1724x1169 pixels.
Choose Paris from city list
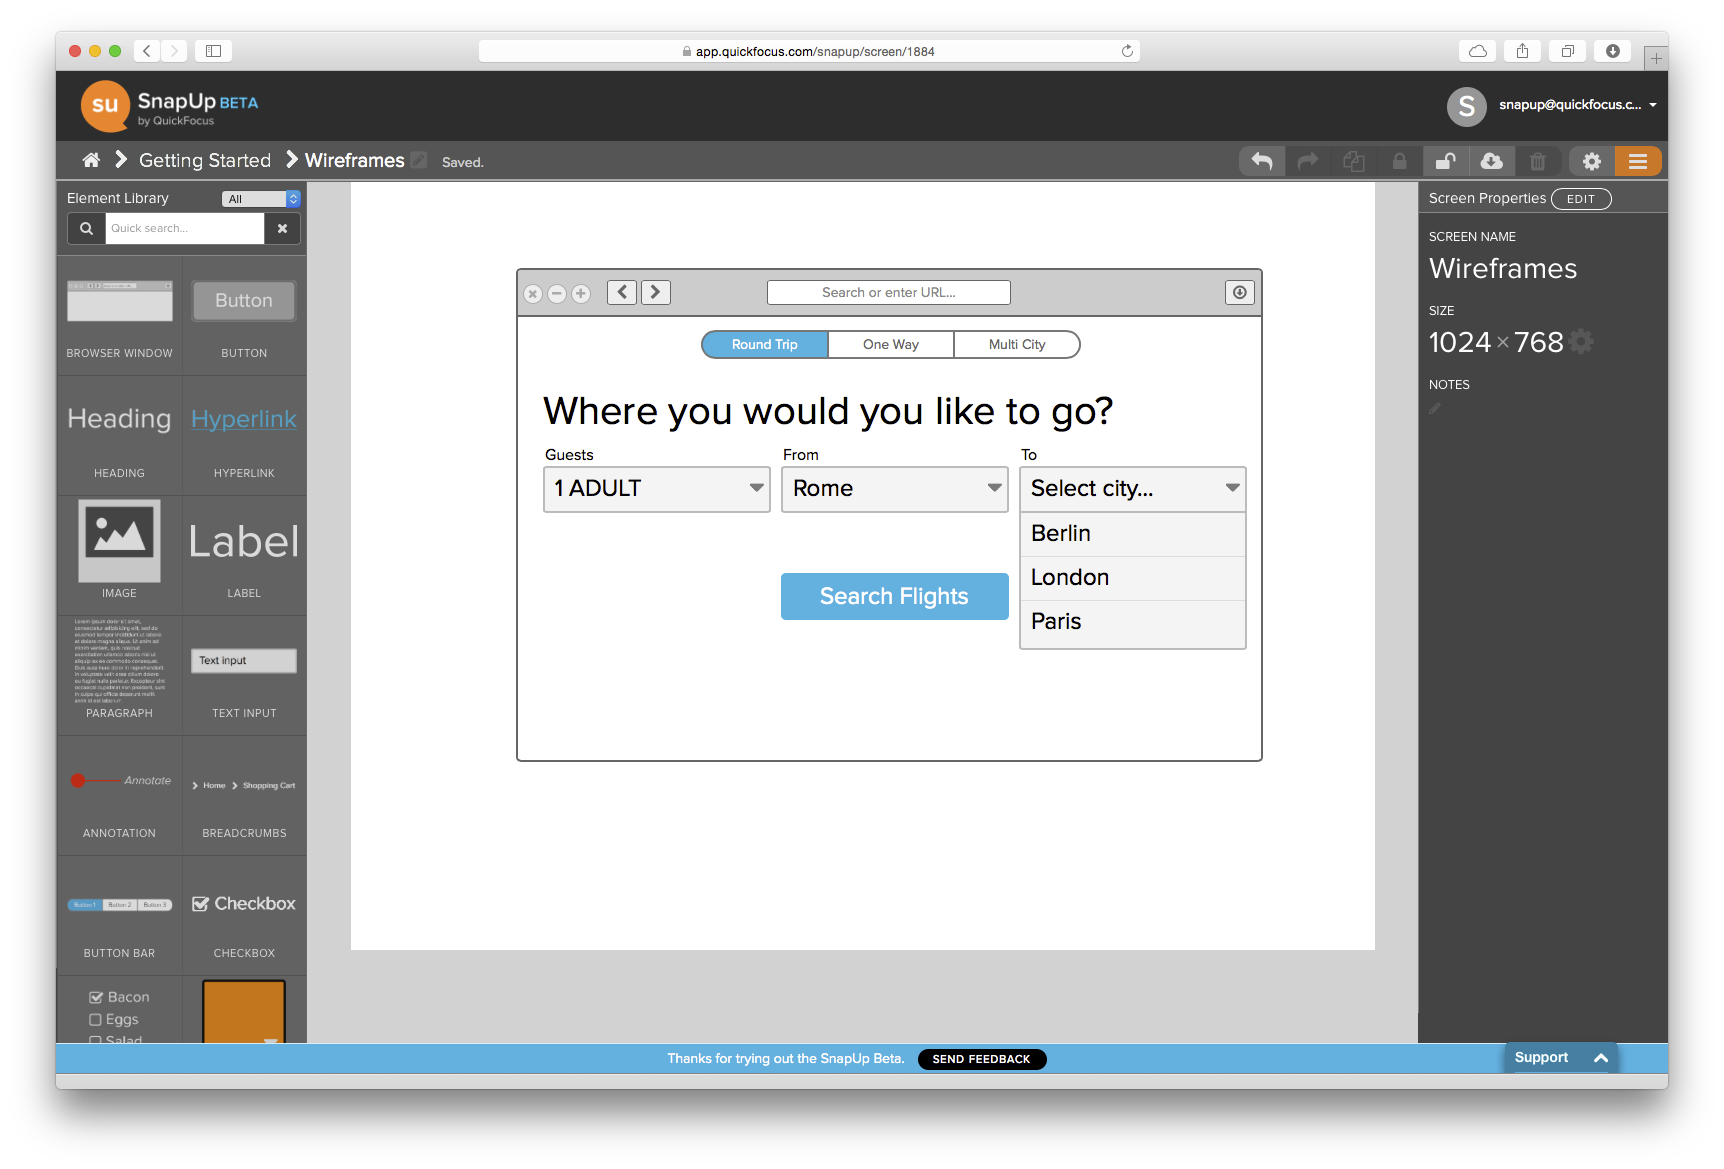pyautogui.click(x=1133, y=622)
